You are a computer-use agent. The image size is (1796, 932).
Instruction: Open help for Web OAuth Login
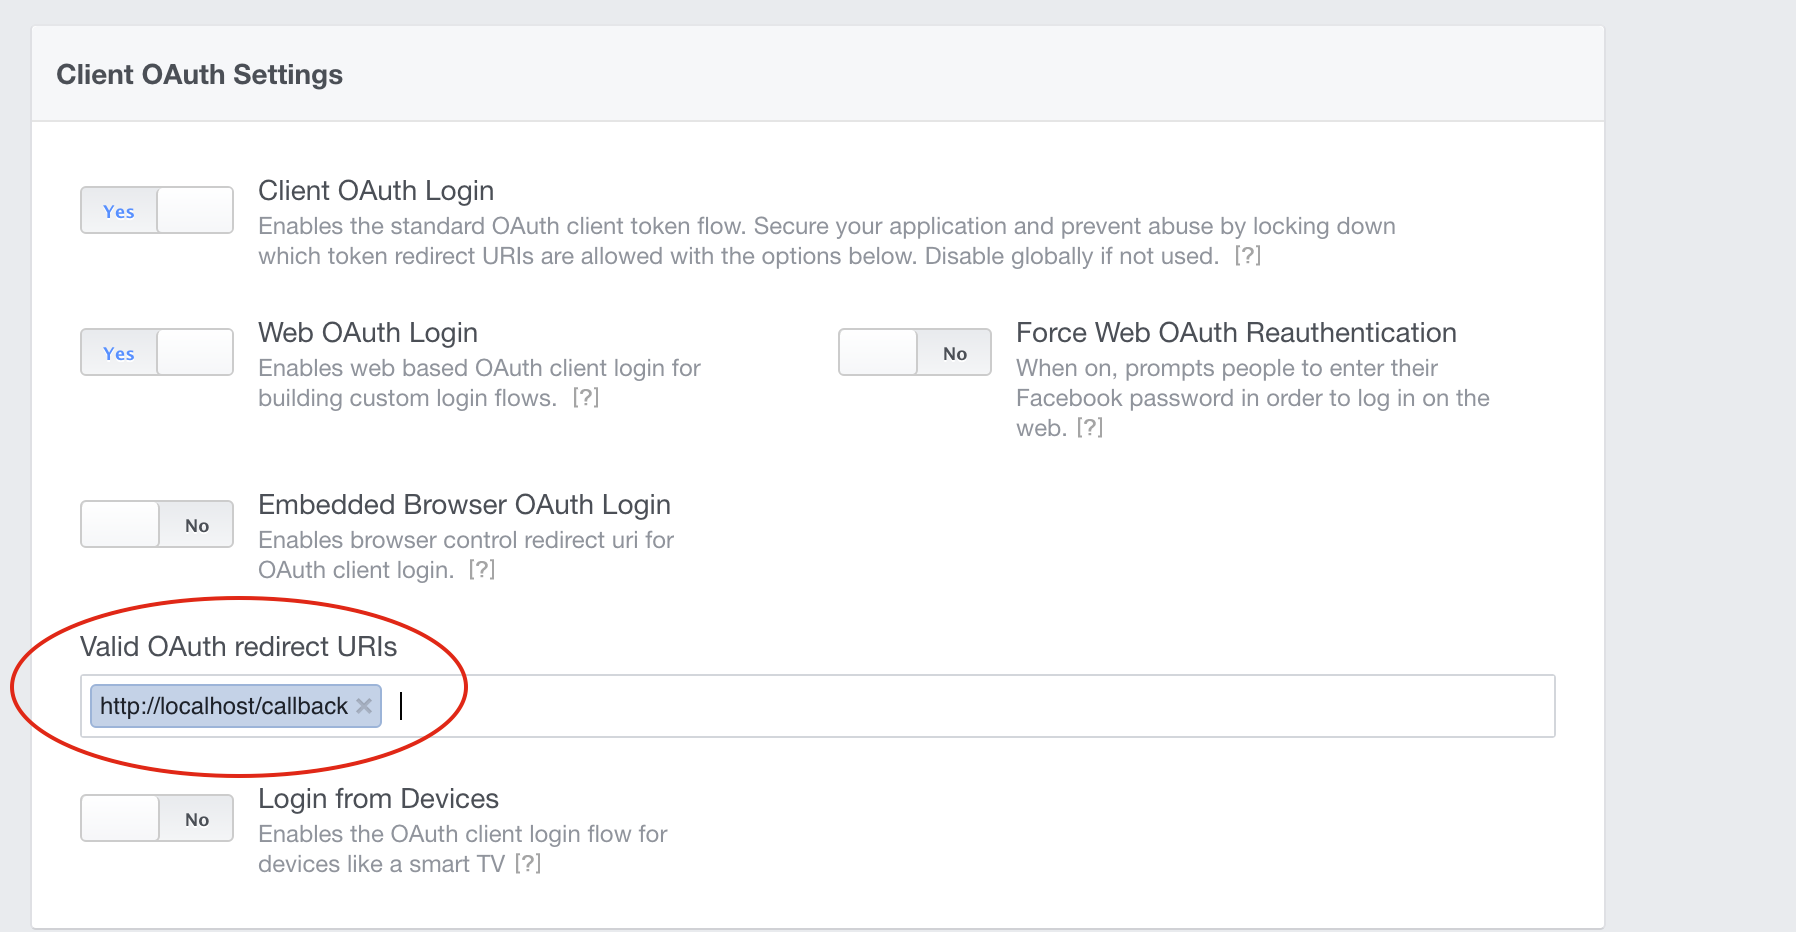586,398
